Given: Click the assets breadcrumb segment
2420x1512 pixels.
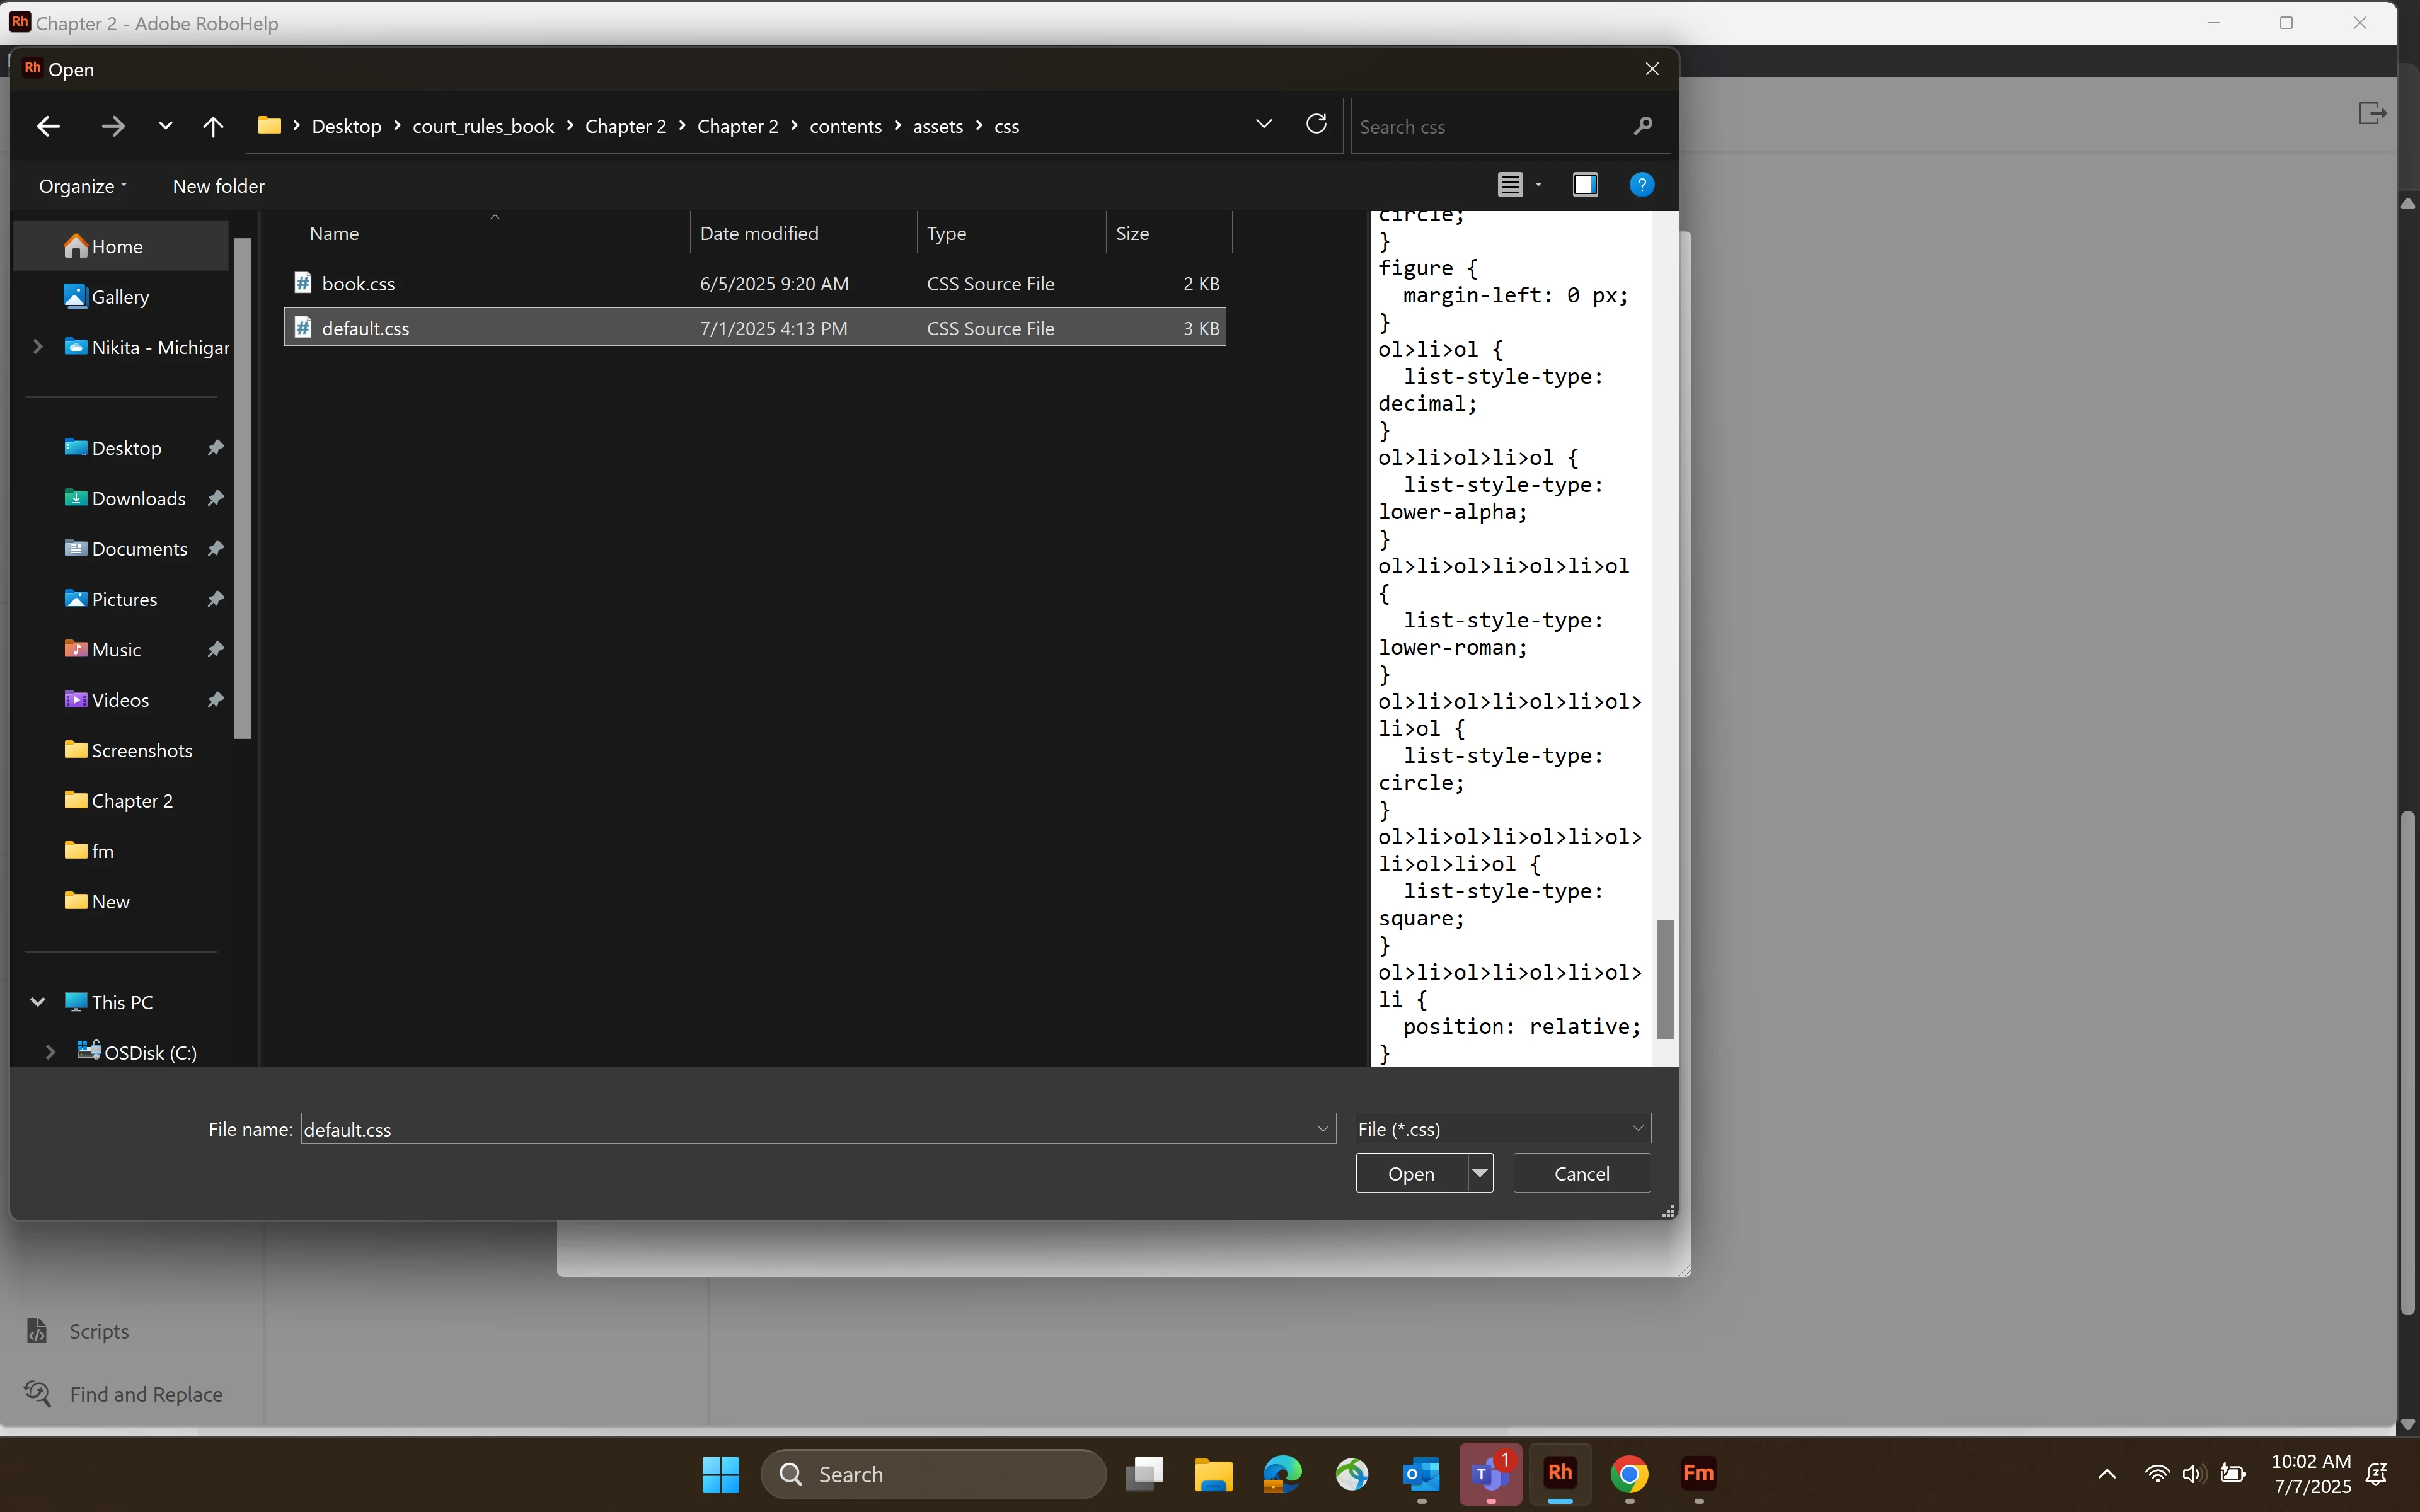Looking at the screenshot, I should (x=937, y=126).
